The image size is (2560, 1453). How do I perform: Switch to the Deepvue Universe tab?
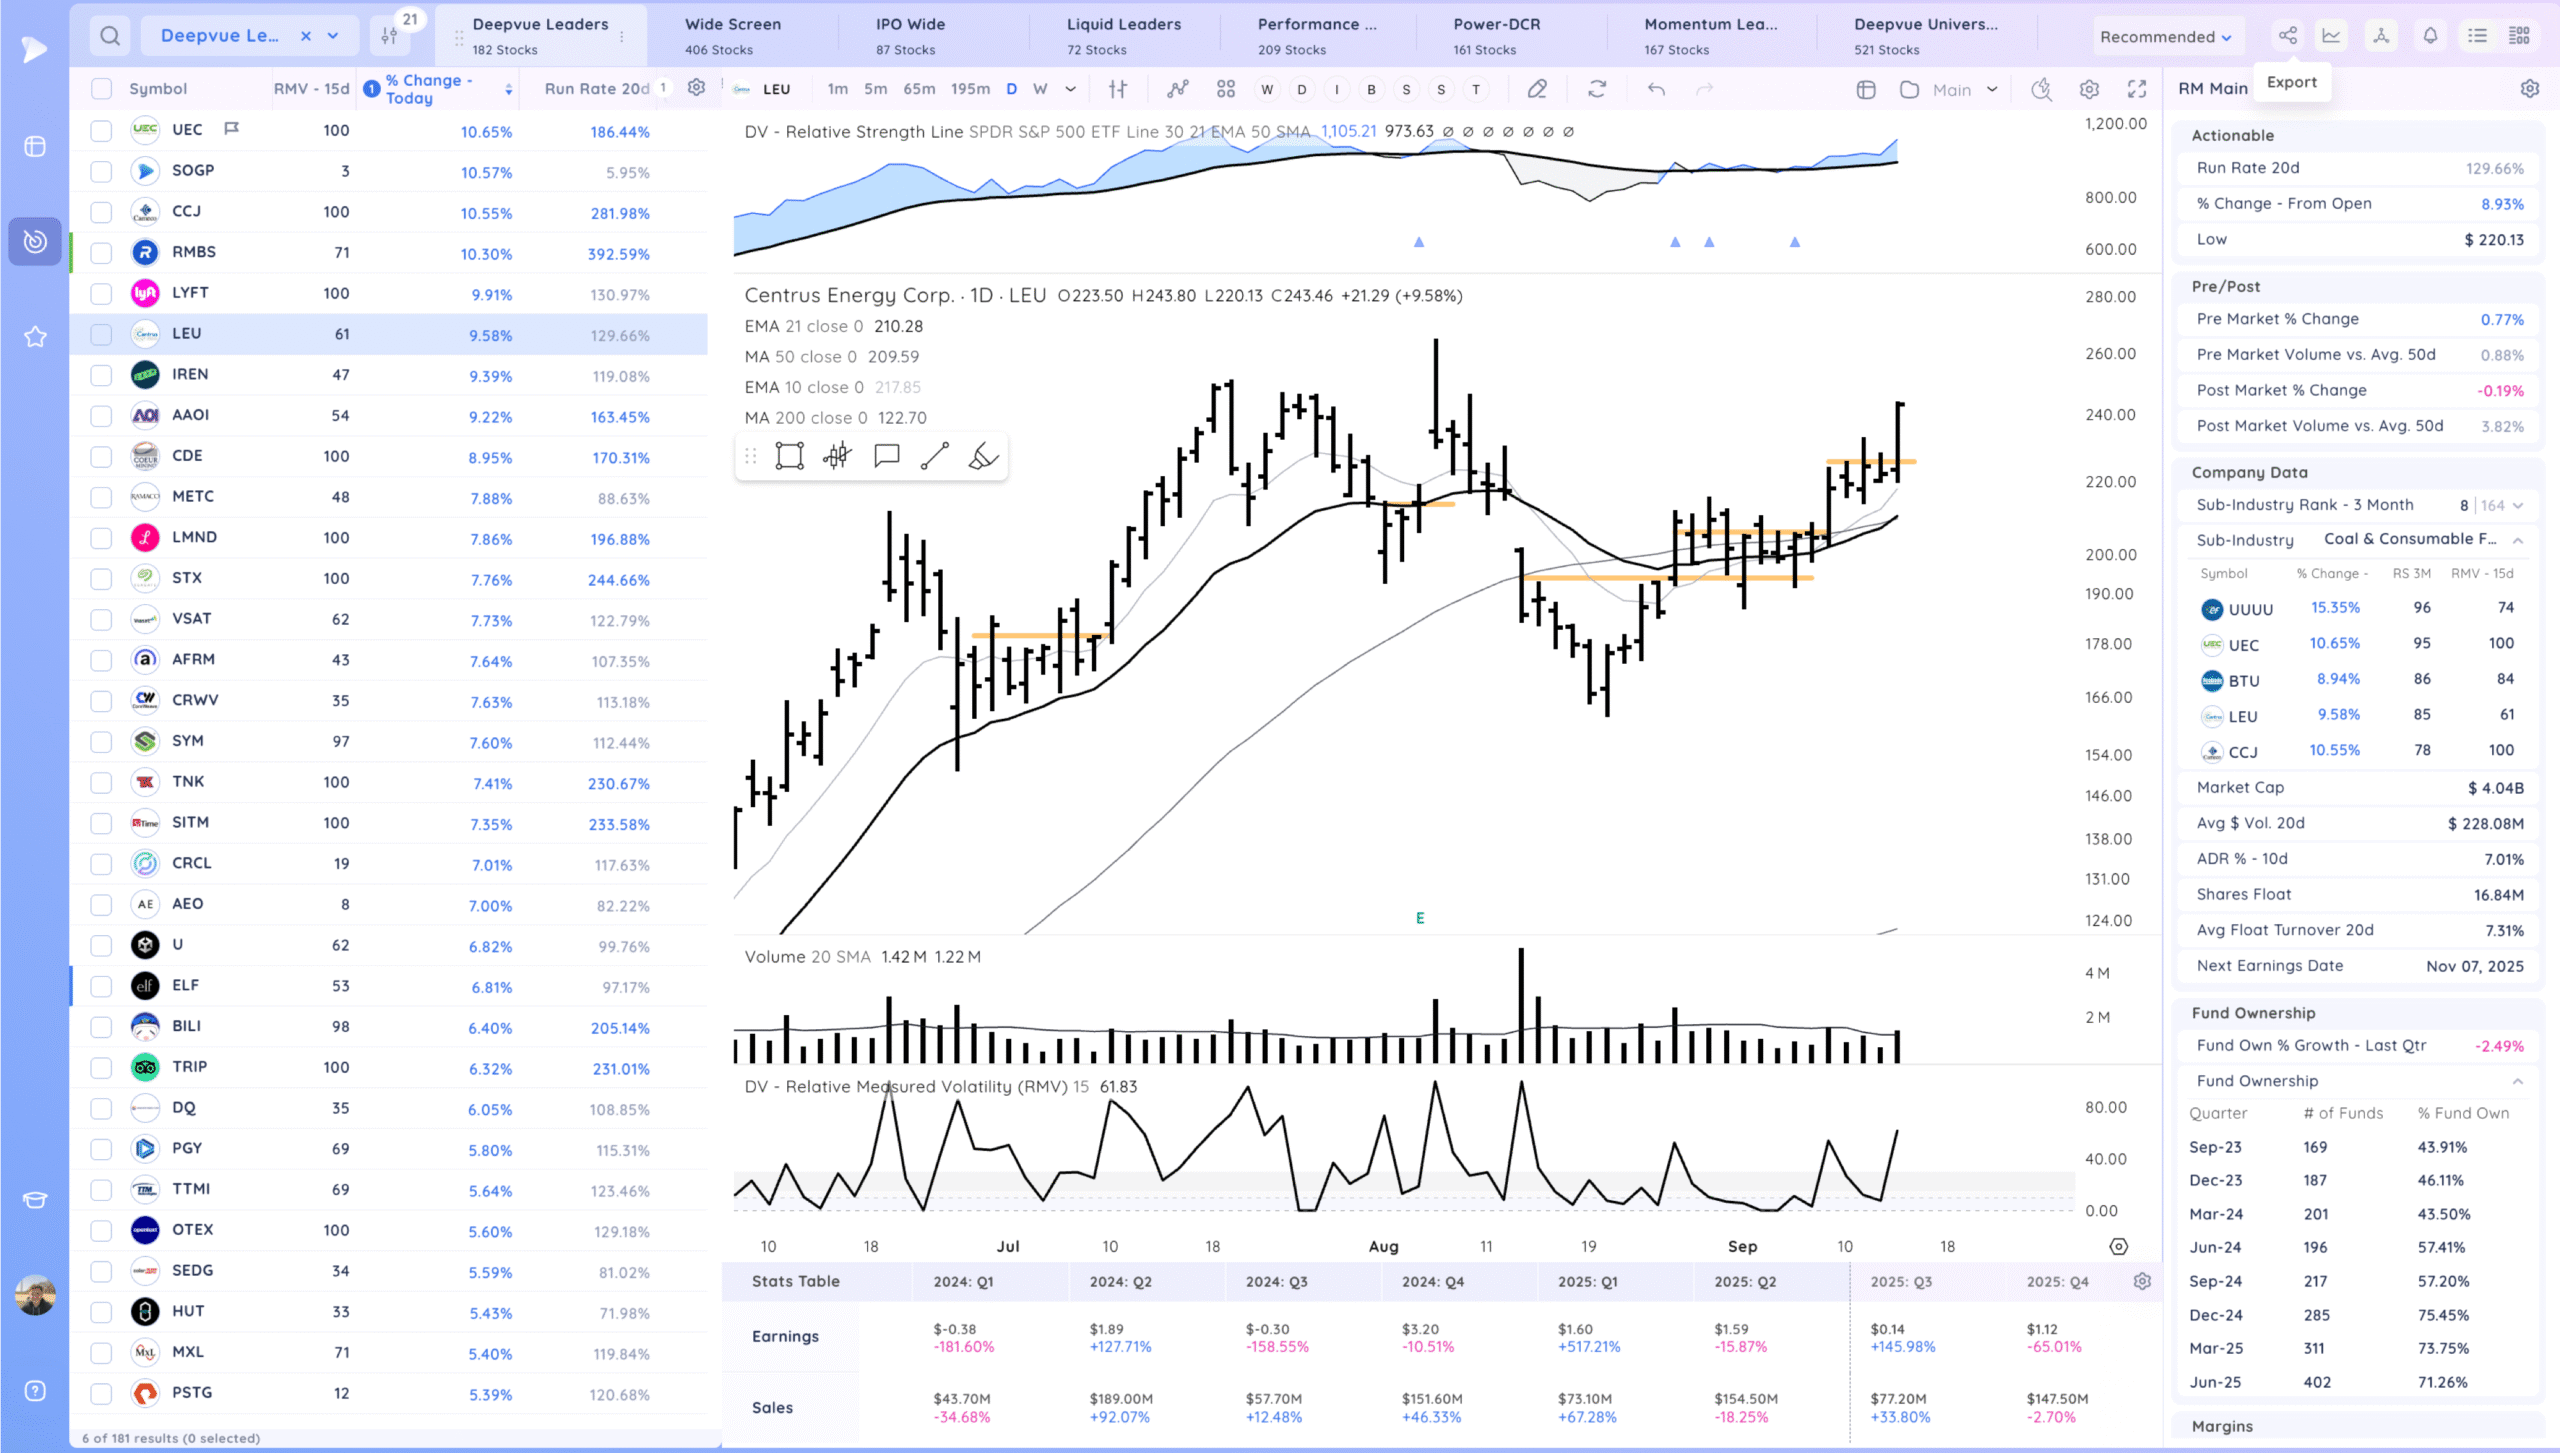pos(1926,36)
